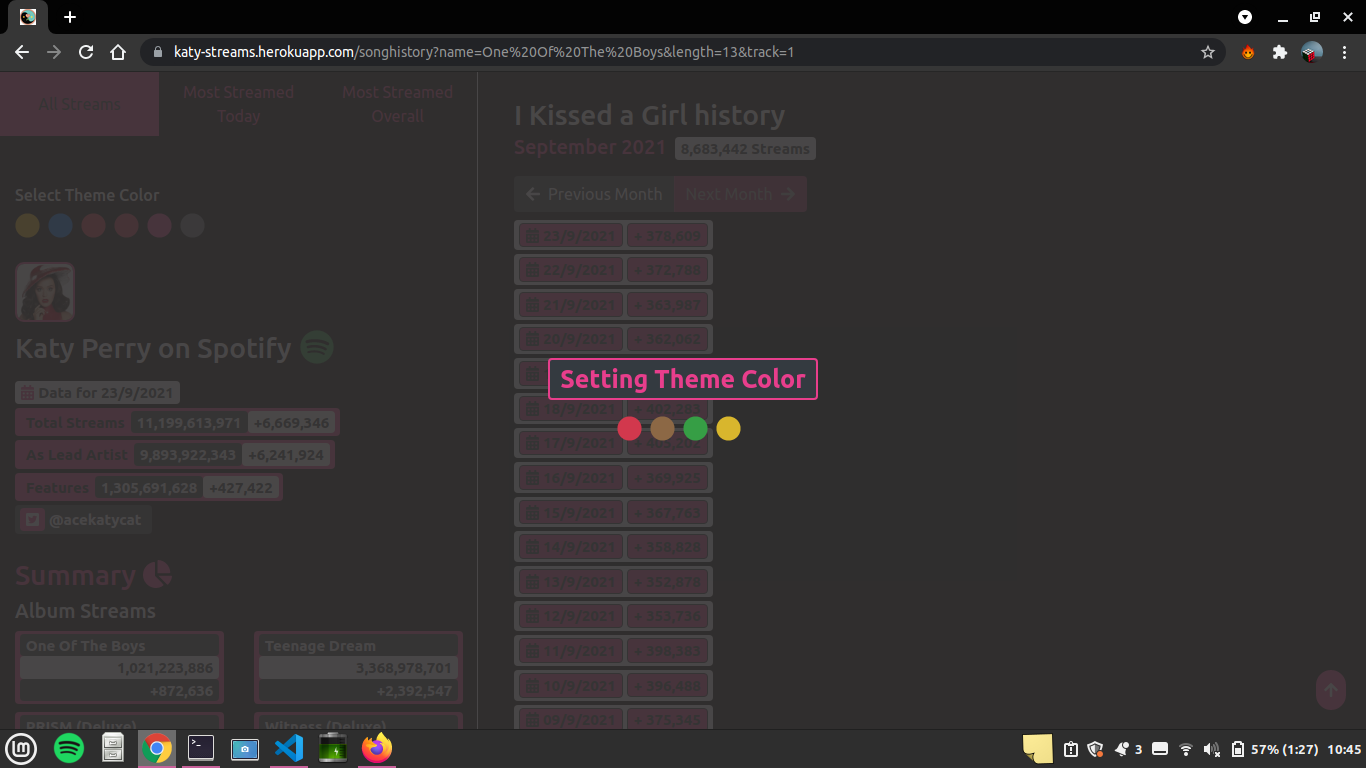Open the file manager from the taskbar
This screenshot has width=1366, height=768.
[x=113, y=748]
